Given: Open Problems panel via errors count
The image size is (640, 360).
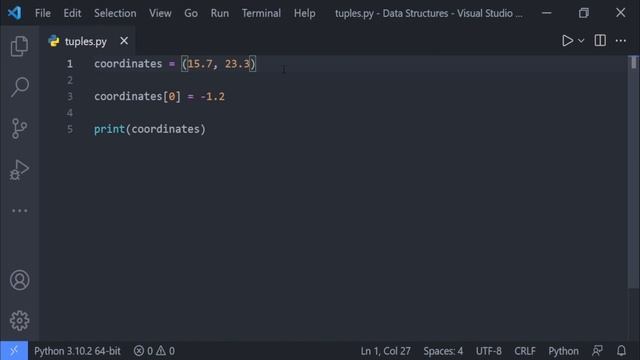Looking at the screenshot, I should [143, 351].
